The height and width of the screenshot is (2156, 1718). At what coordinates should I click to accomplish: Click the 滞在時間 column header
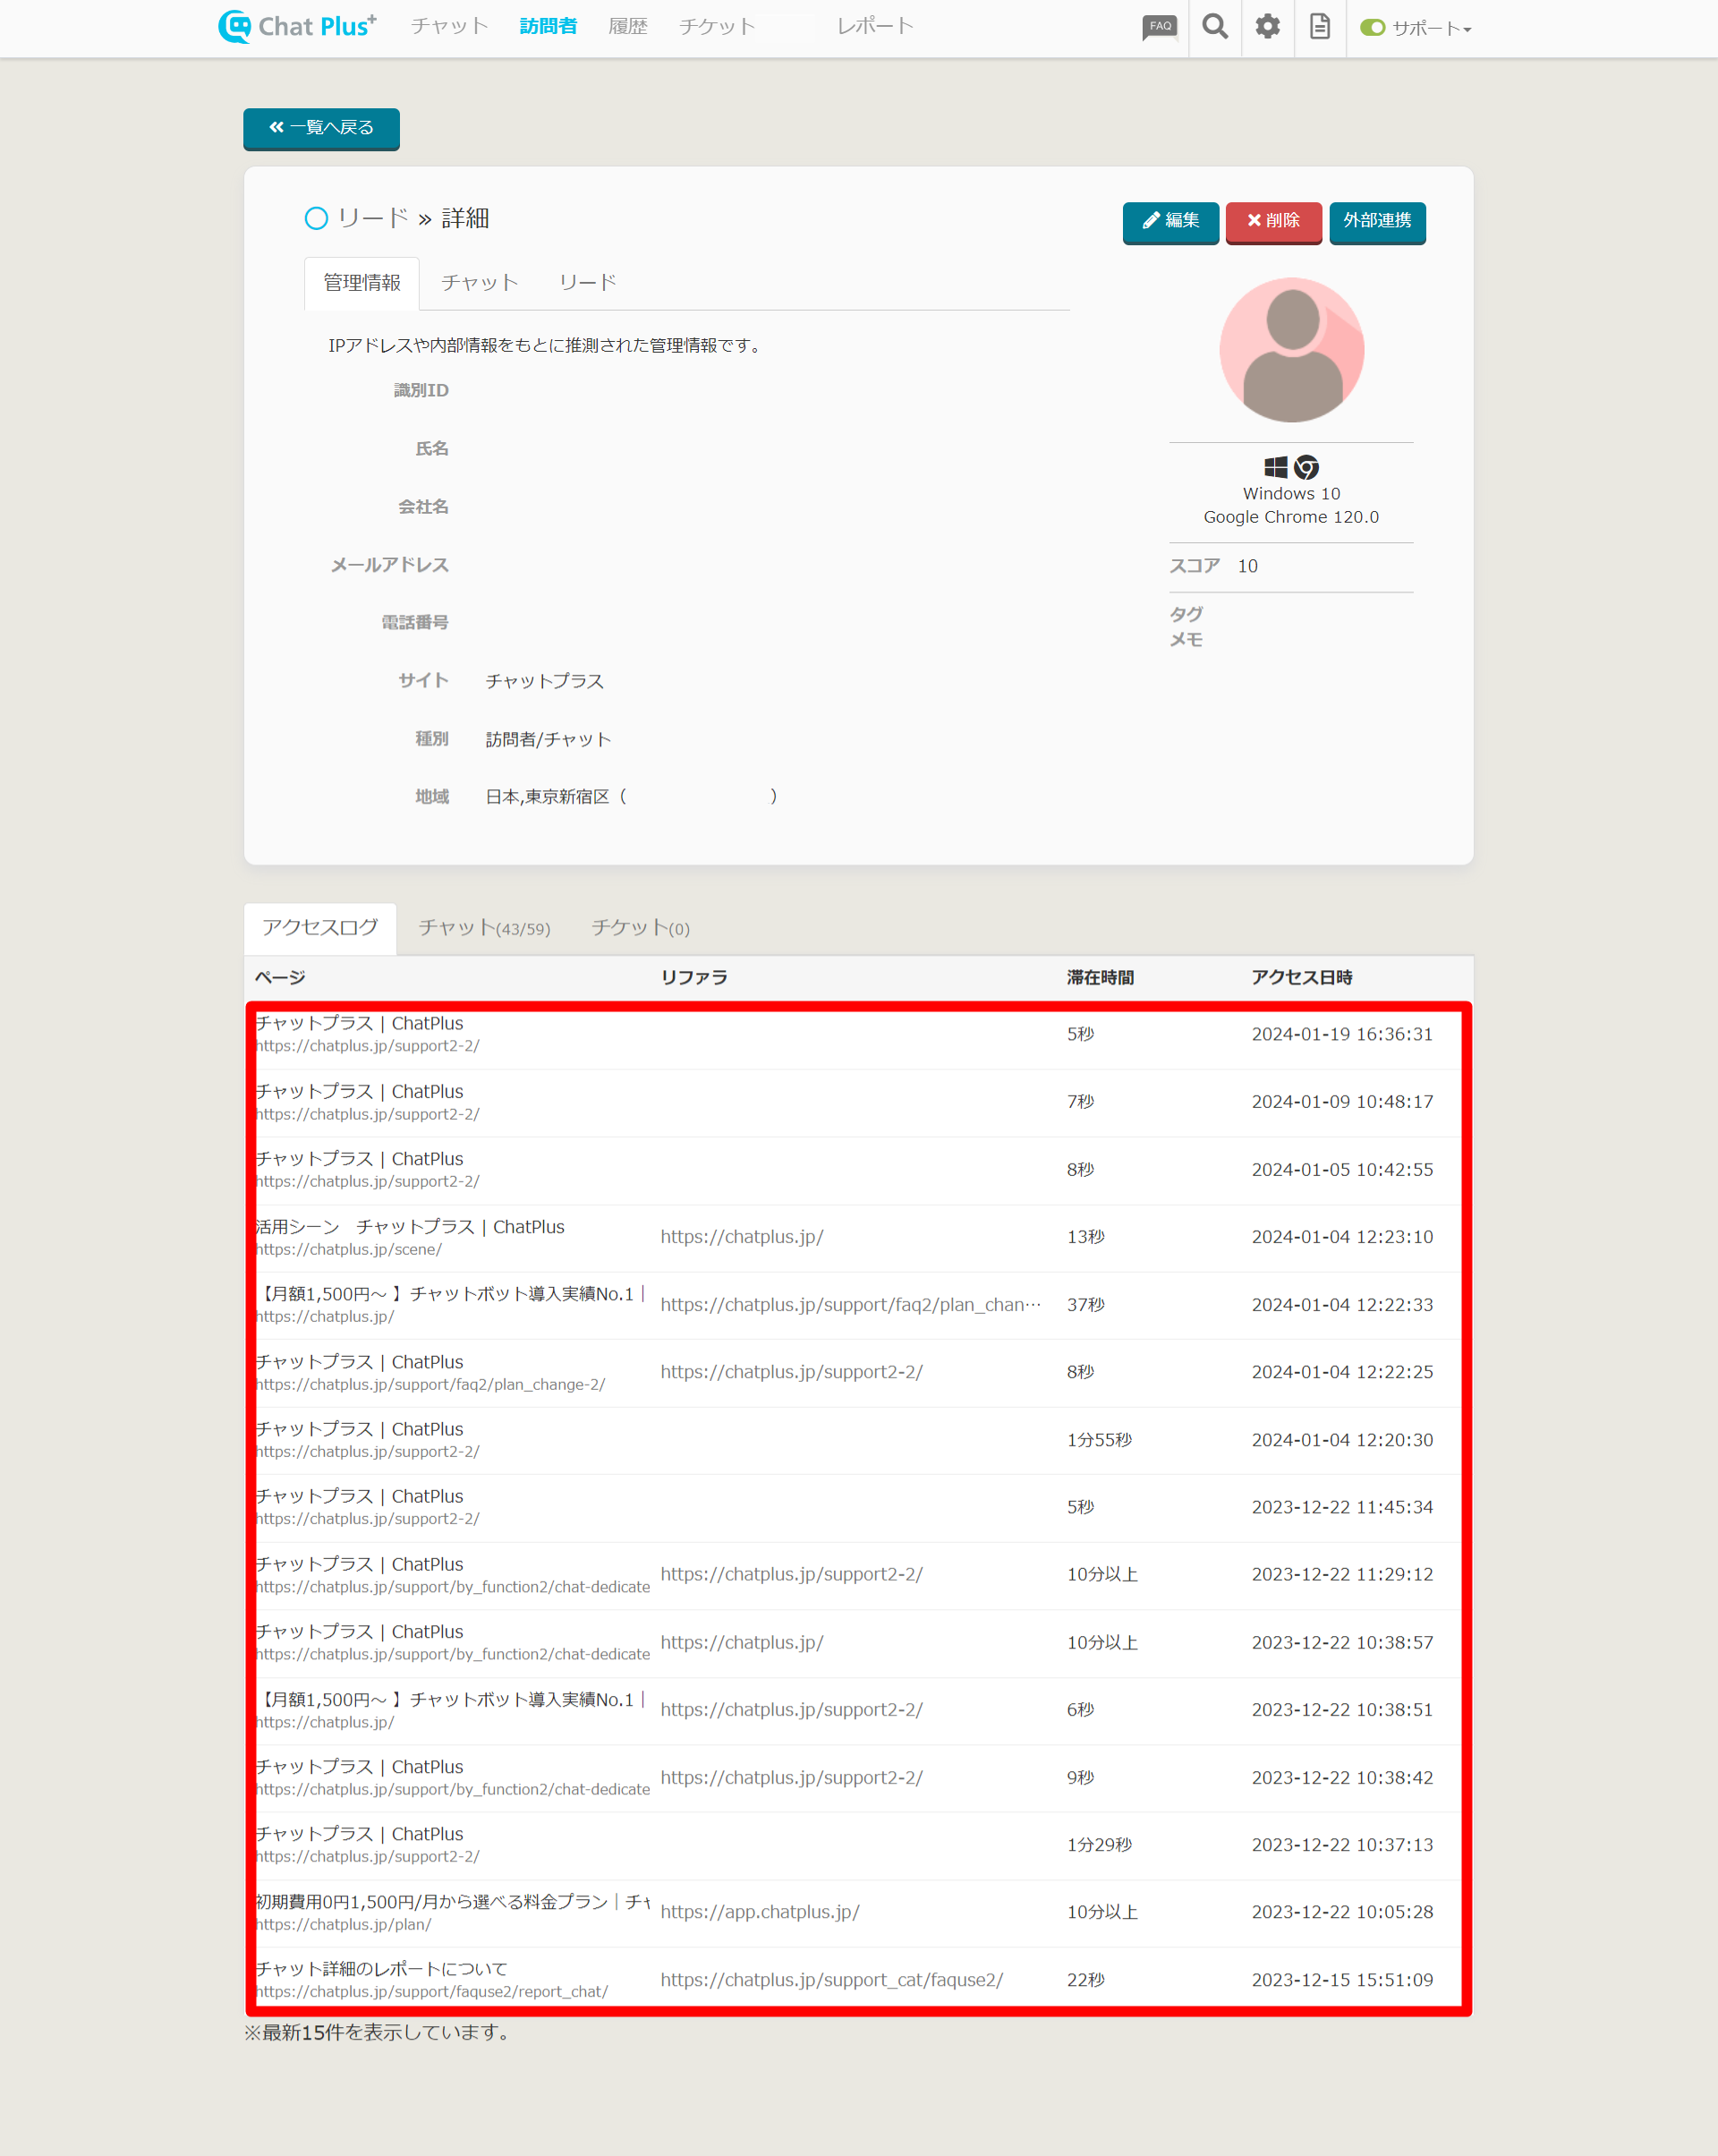pyautogui.click(x=1100, y=978)
